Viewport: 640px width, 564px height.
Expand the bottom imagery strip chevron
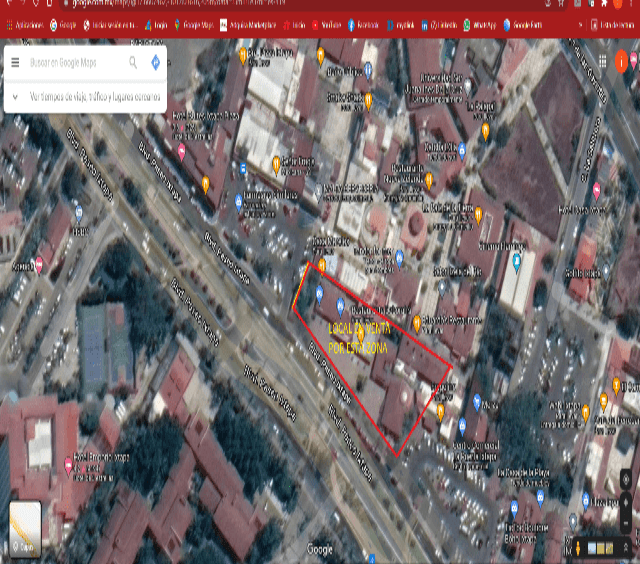click(626, 548)
